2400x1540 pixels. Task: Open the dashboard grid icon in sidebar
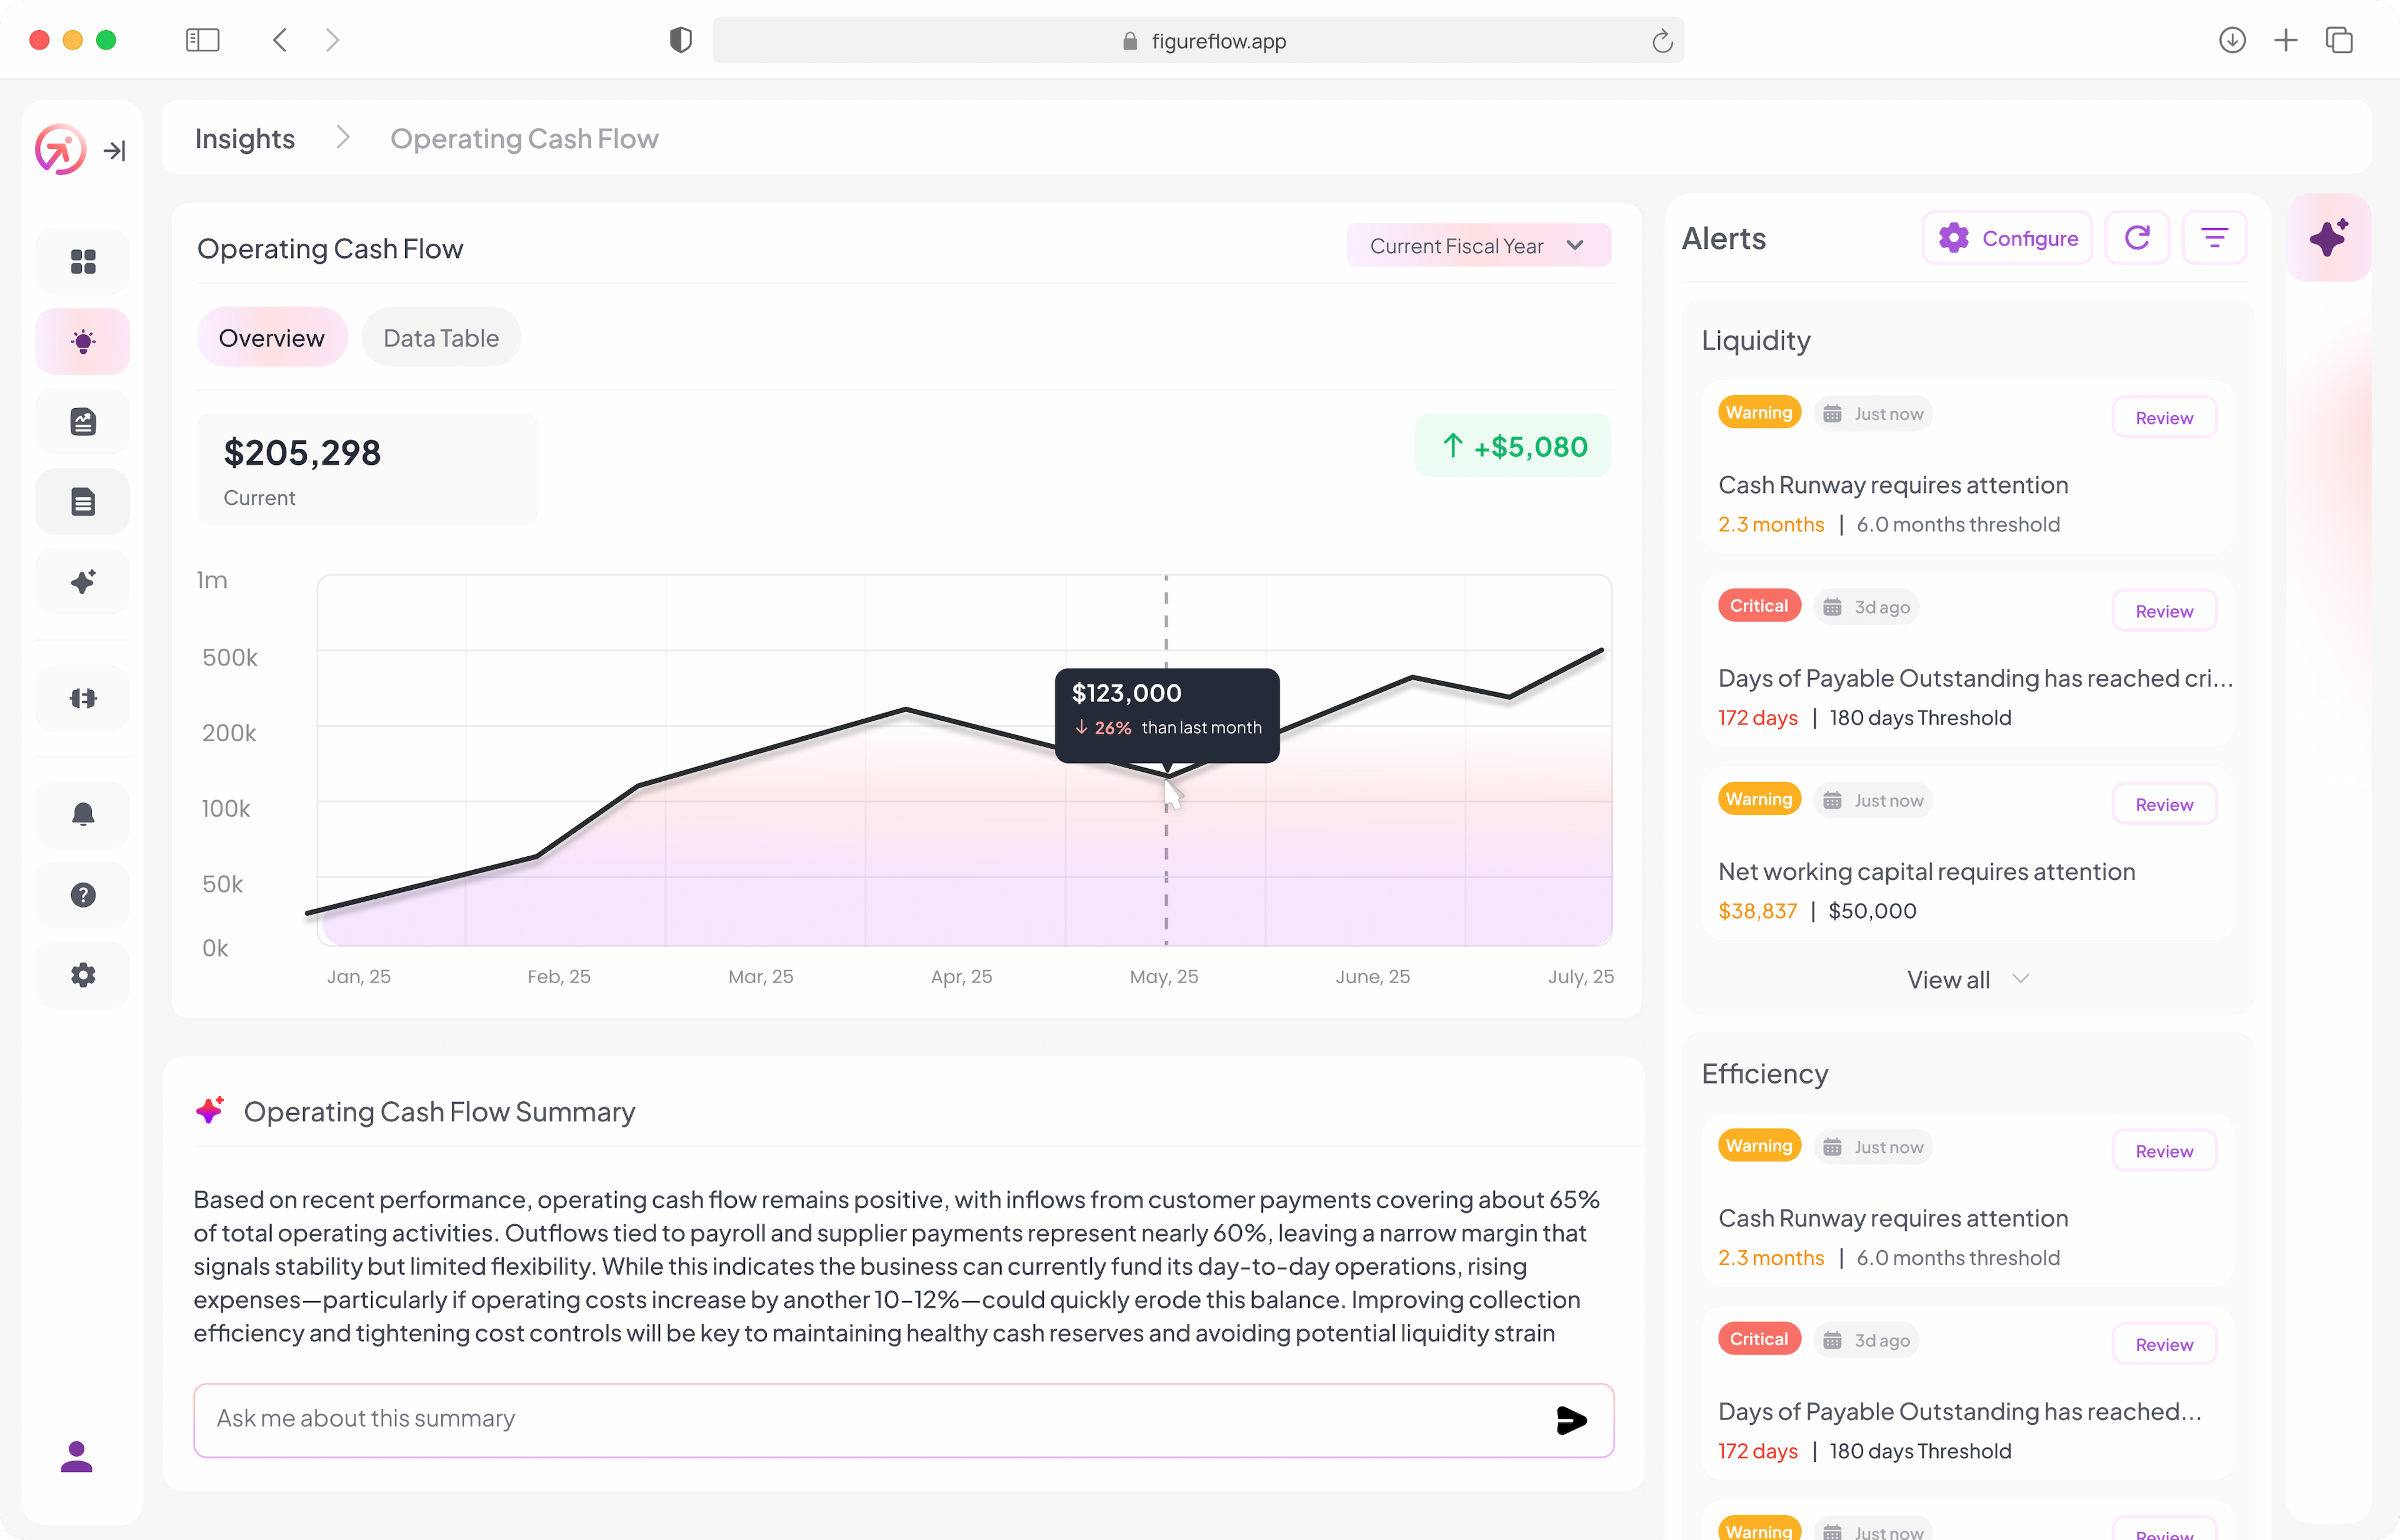point(82,261)
